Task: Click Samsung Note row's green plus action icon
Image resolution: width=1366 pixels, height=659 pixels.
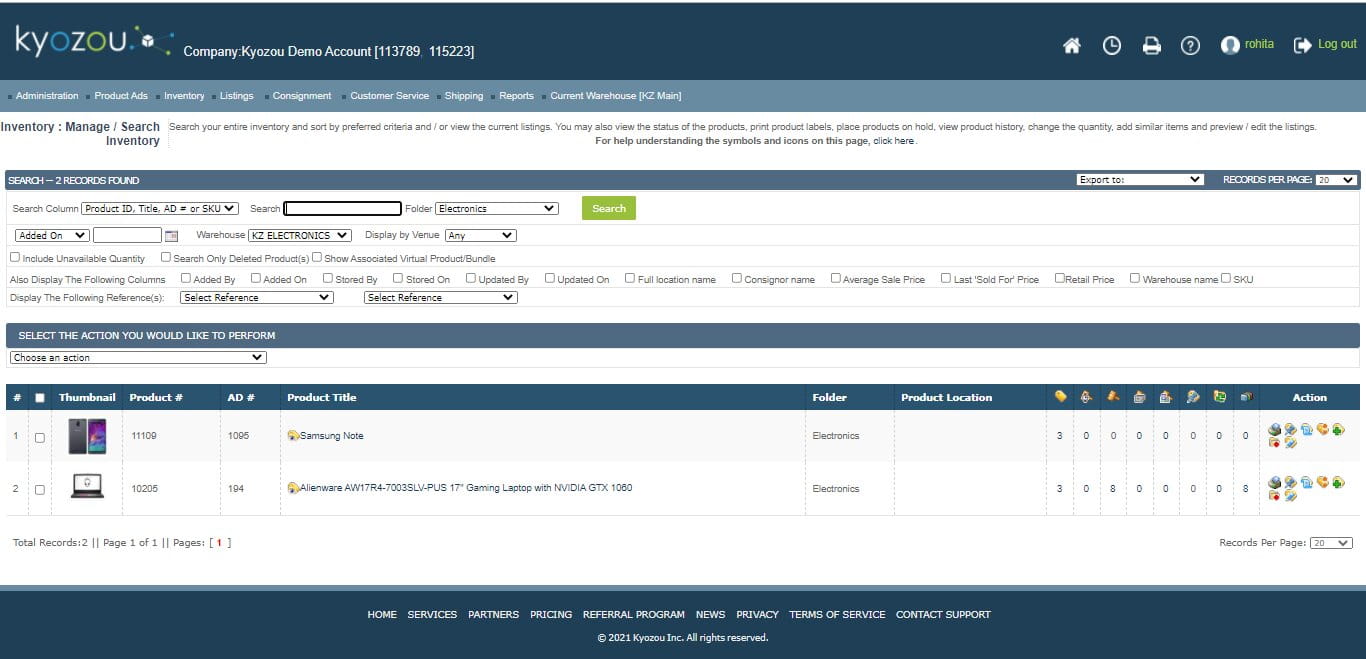Action: pos(1338,430)
